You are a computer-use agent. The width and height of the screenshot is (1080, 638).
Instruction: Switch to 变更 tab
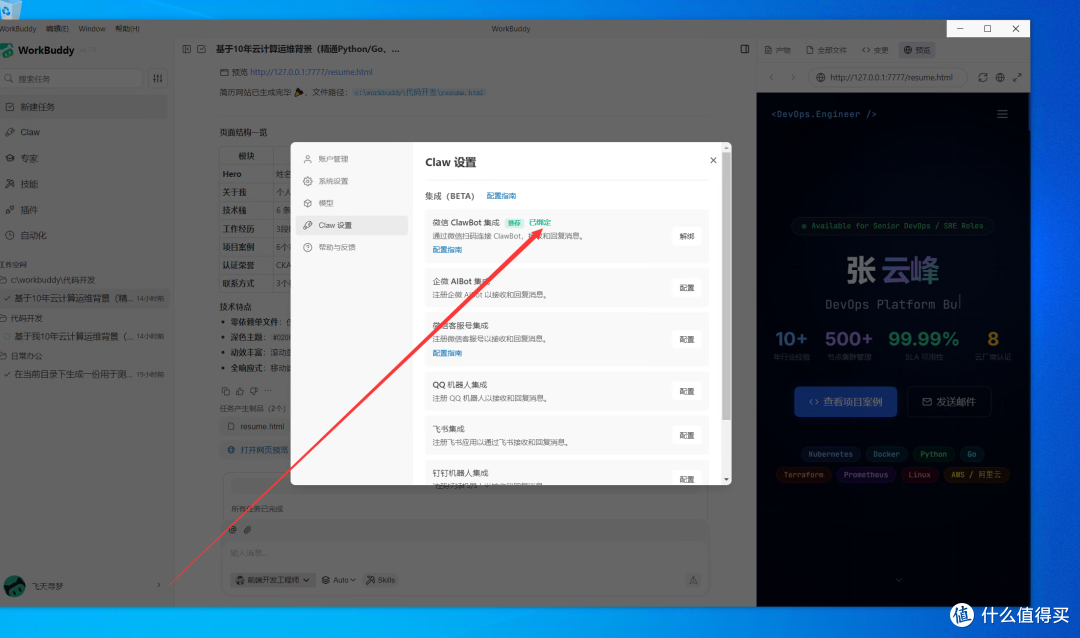tap(875, 50)
